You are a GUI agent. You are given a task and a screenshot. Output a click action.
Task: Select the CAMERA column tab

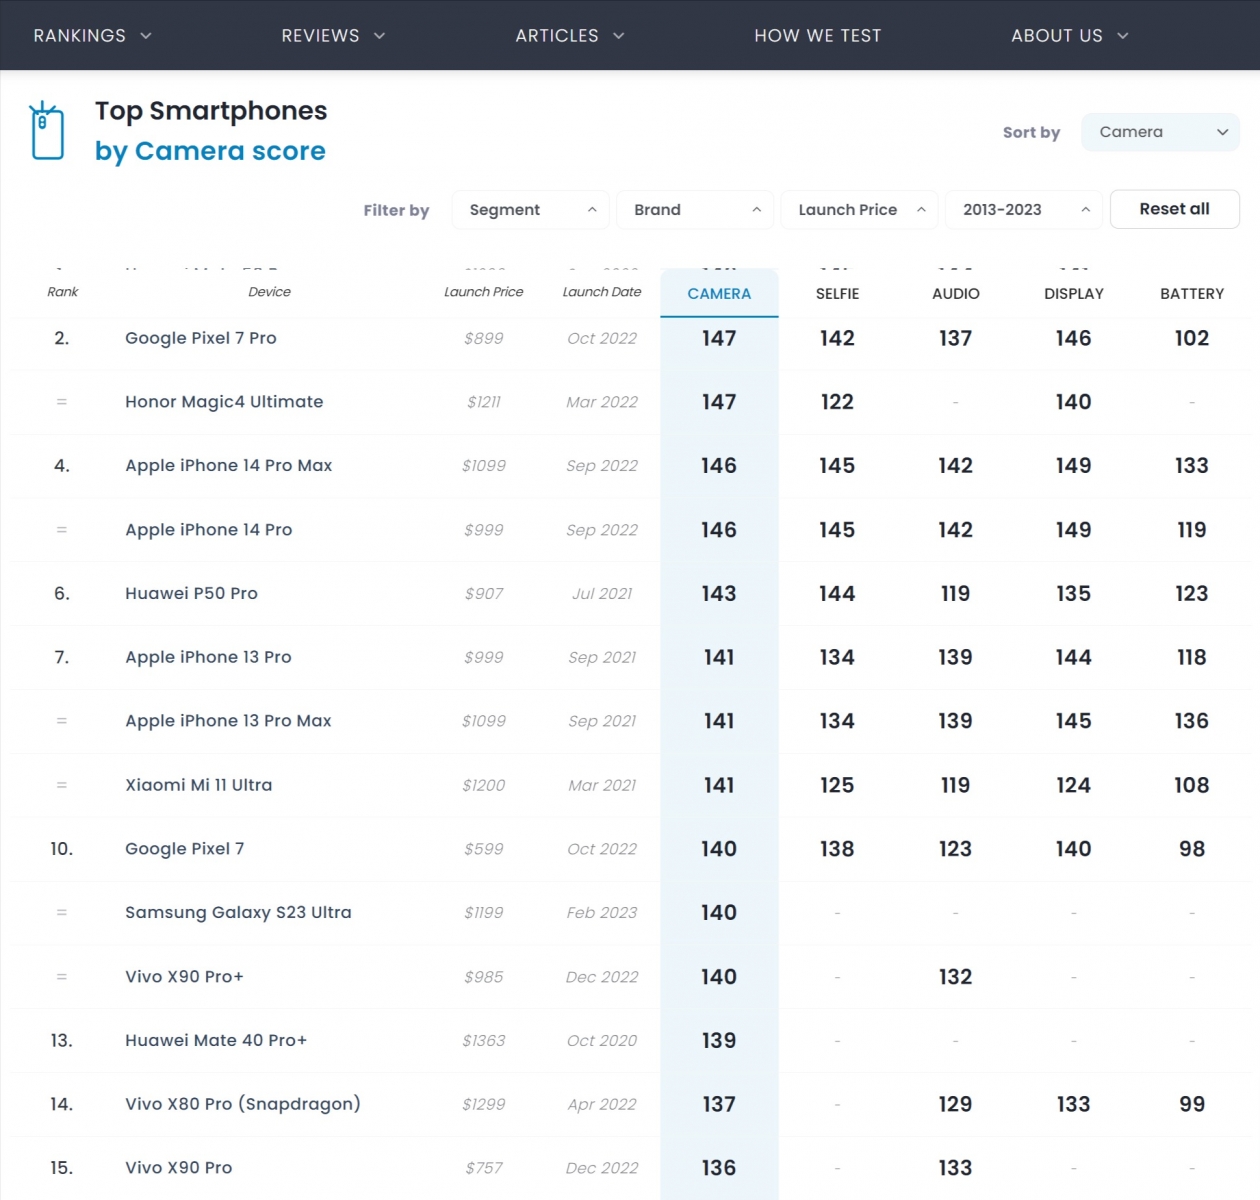[x=719, y=294]
